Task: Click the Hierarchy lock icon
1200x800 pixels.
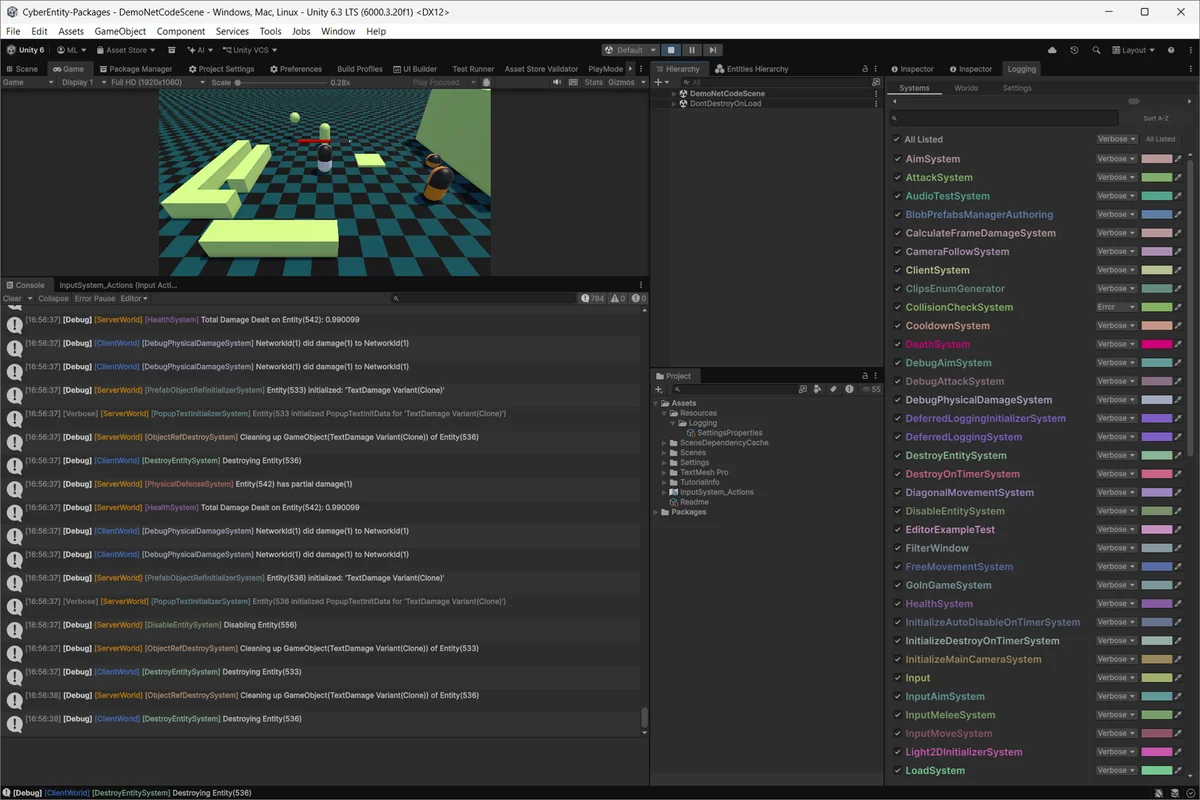Action: [865, 69]
